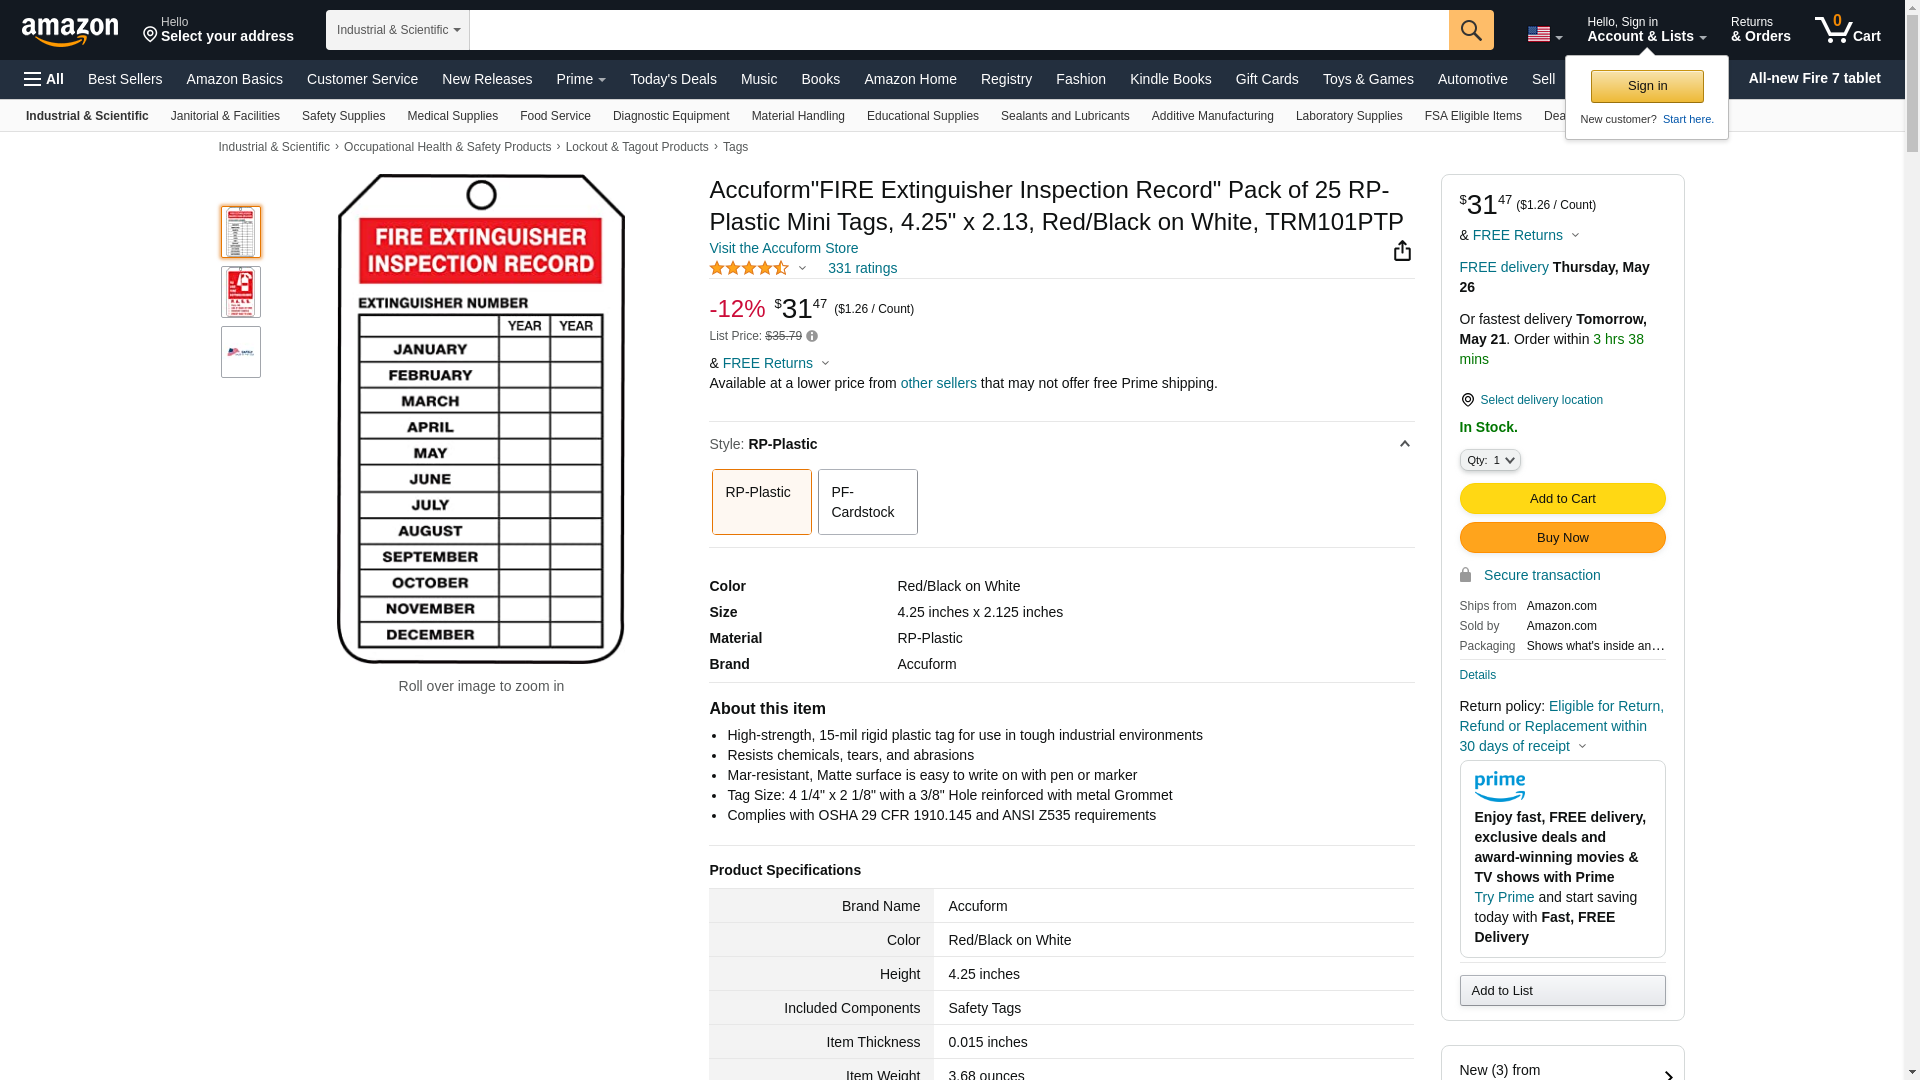Click the share icon near the title
The image size is (1920, 1080).
click(1402, 251)
